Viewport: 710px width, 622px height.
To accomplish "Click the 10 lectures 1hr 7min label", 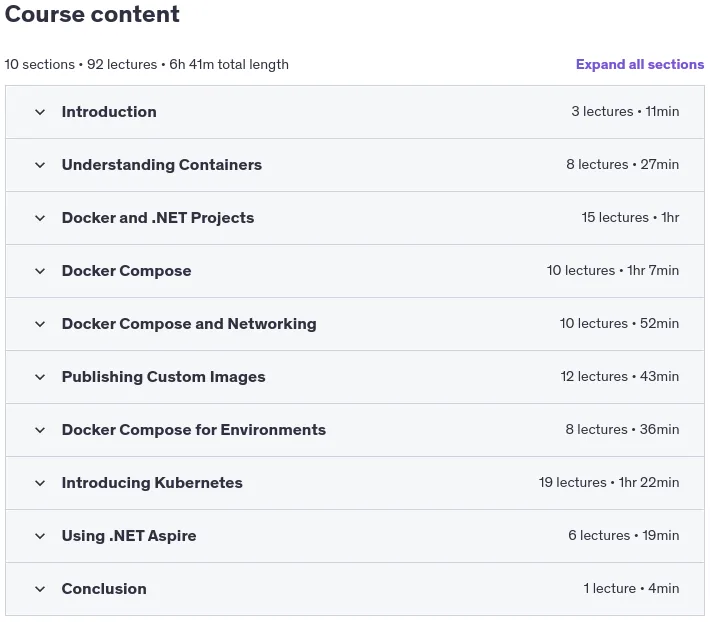I will coord(613,270).
